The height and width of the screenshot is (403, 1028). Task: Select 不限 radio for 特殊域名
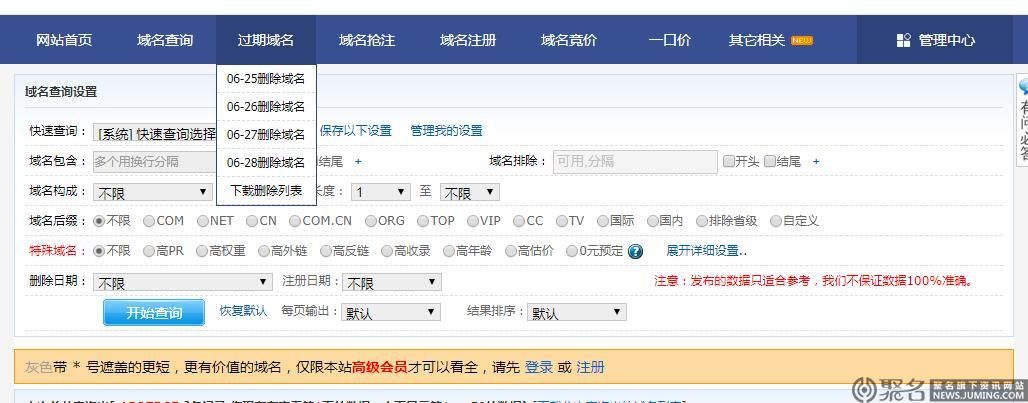coord(99,250)
